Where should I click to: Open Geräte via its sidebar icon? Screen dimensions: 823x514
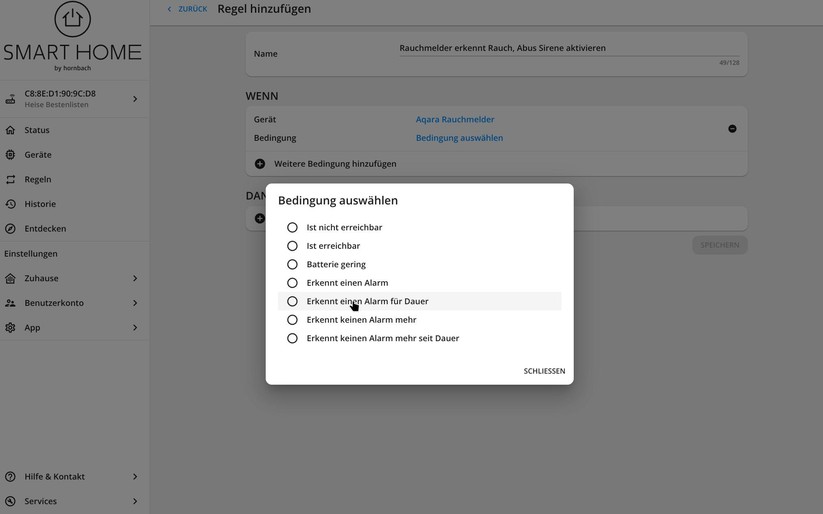(11, 155)
